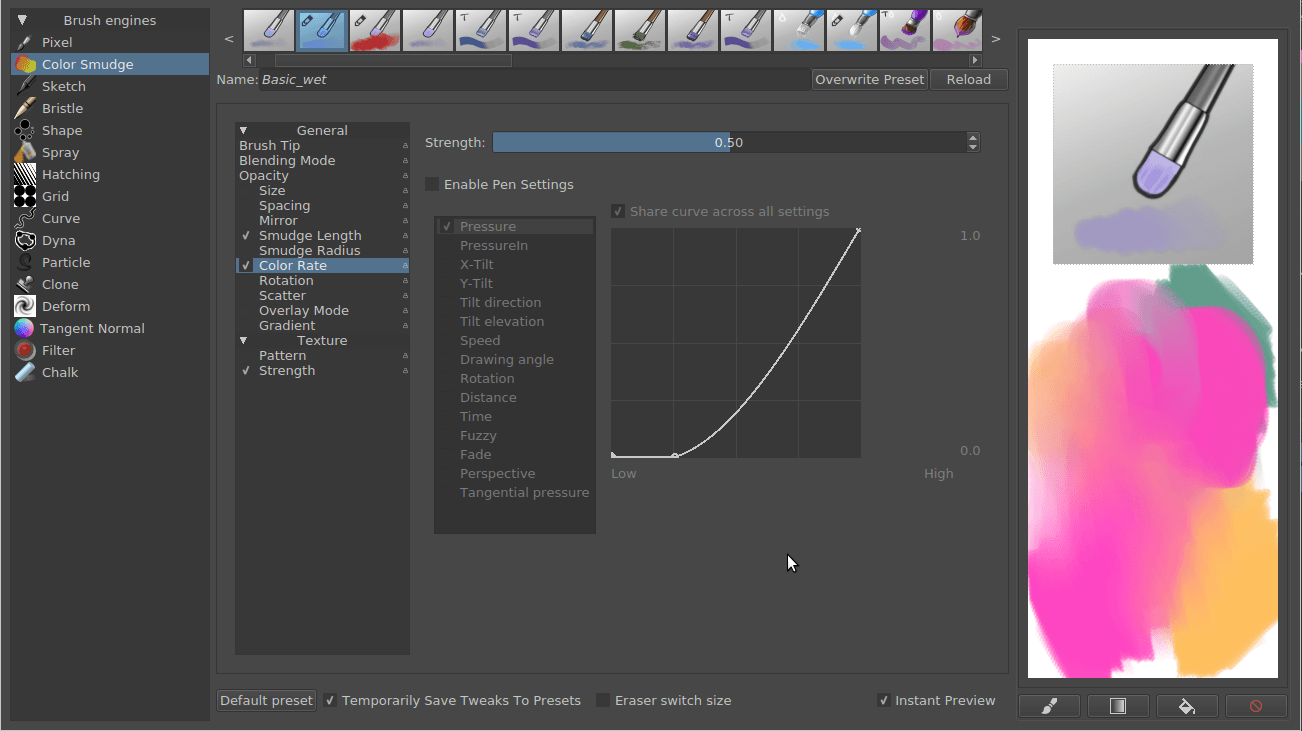Collapse the General settings section
This screenshot has height=731, width=1302.
[243, 130]
